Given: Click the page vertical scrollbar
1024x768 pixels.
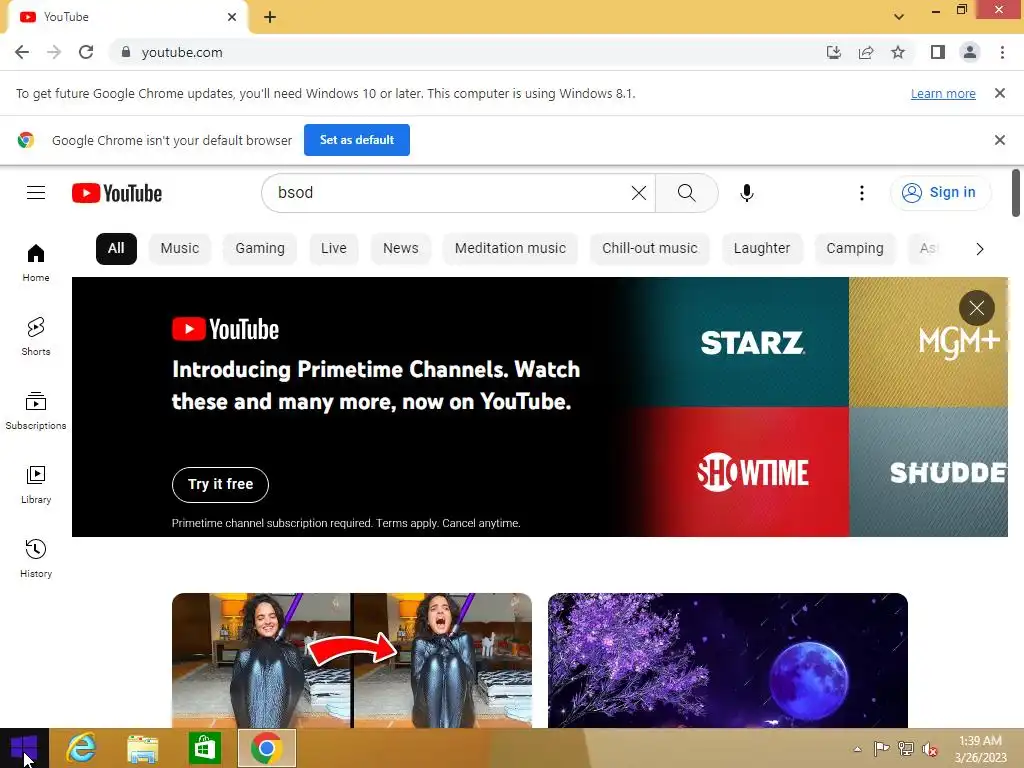Looking at the screenshot, I should (x=1016, y=193).
